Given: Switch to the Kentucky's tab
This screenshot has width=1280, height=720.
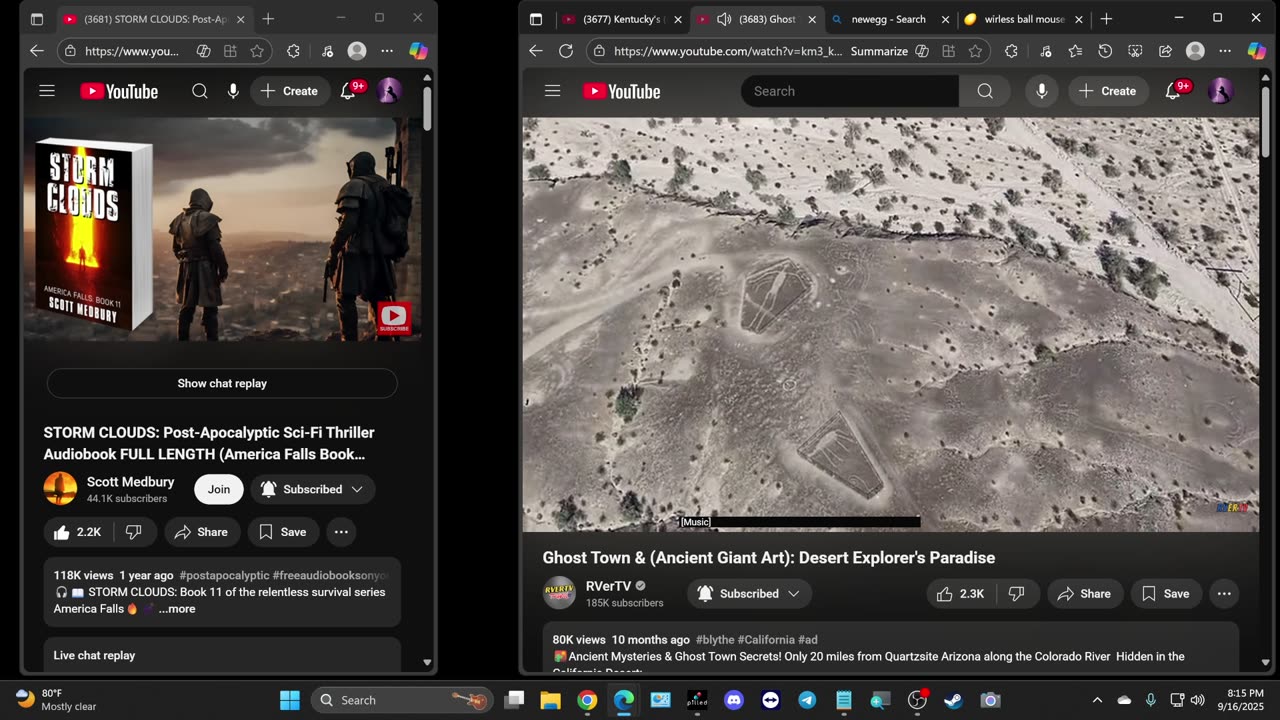Looking at the screenshot, I should (621, 19).
